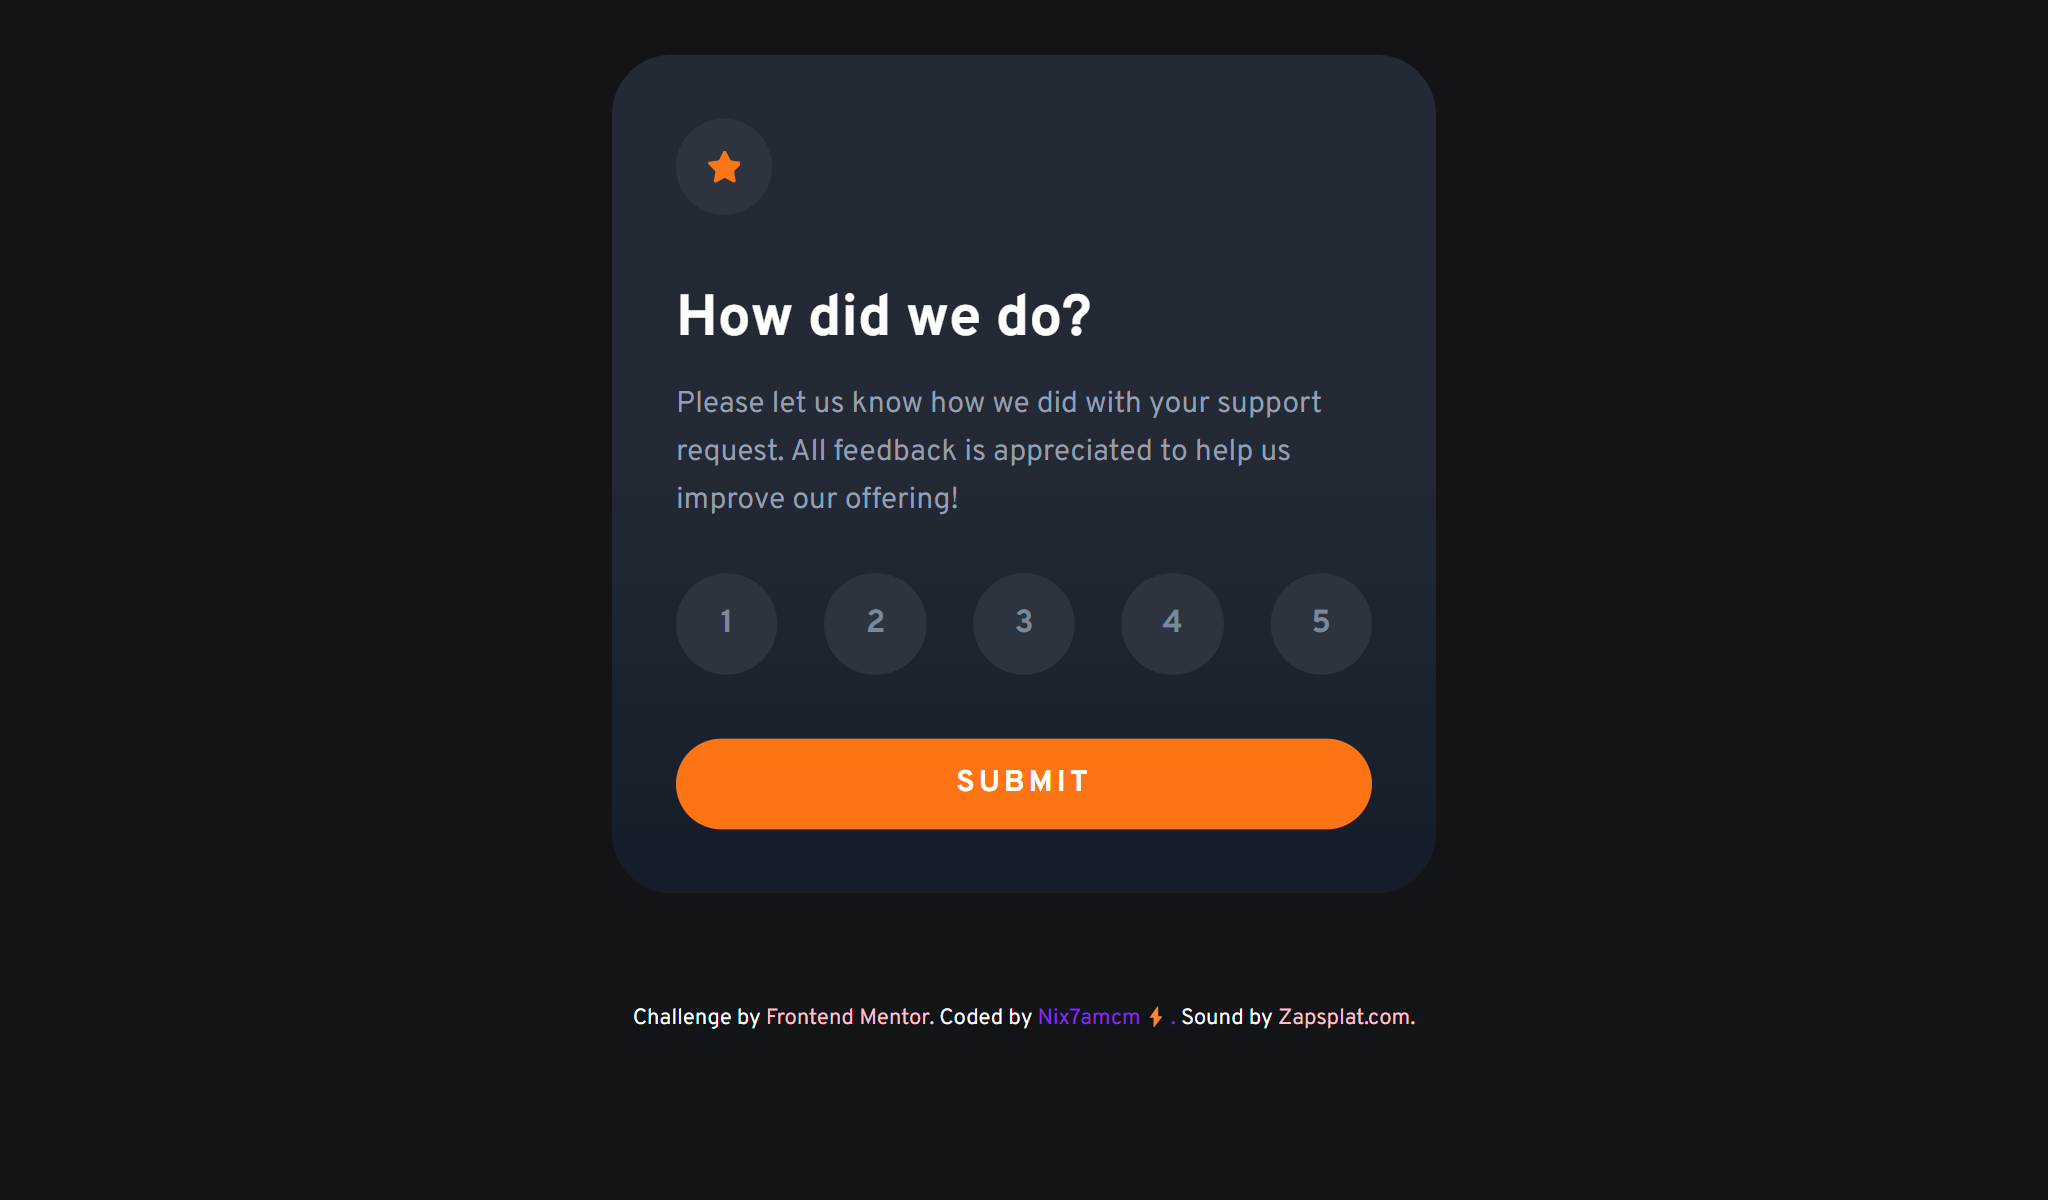The width and height of the screenshot is (2048, 1200).
Task: Select rating 4
Action: [1172, 623]
